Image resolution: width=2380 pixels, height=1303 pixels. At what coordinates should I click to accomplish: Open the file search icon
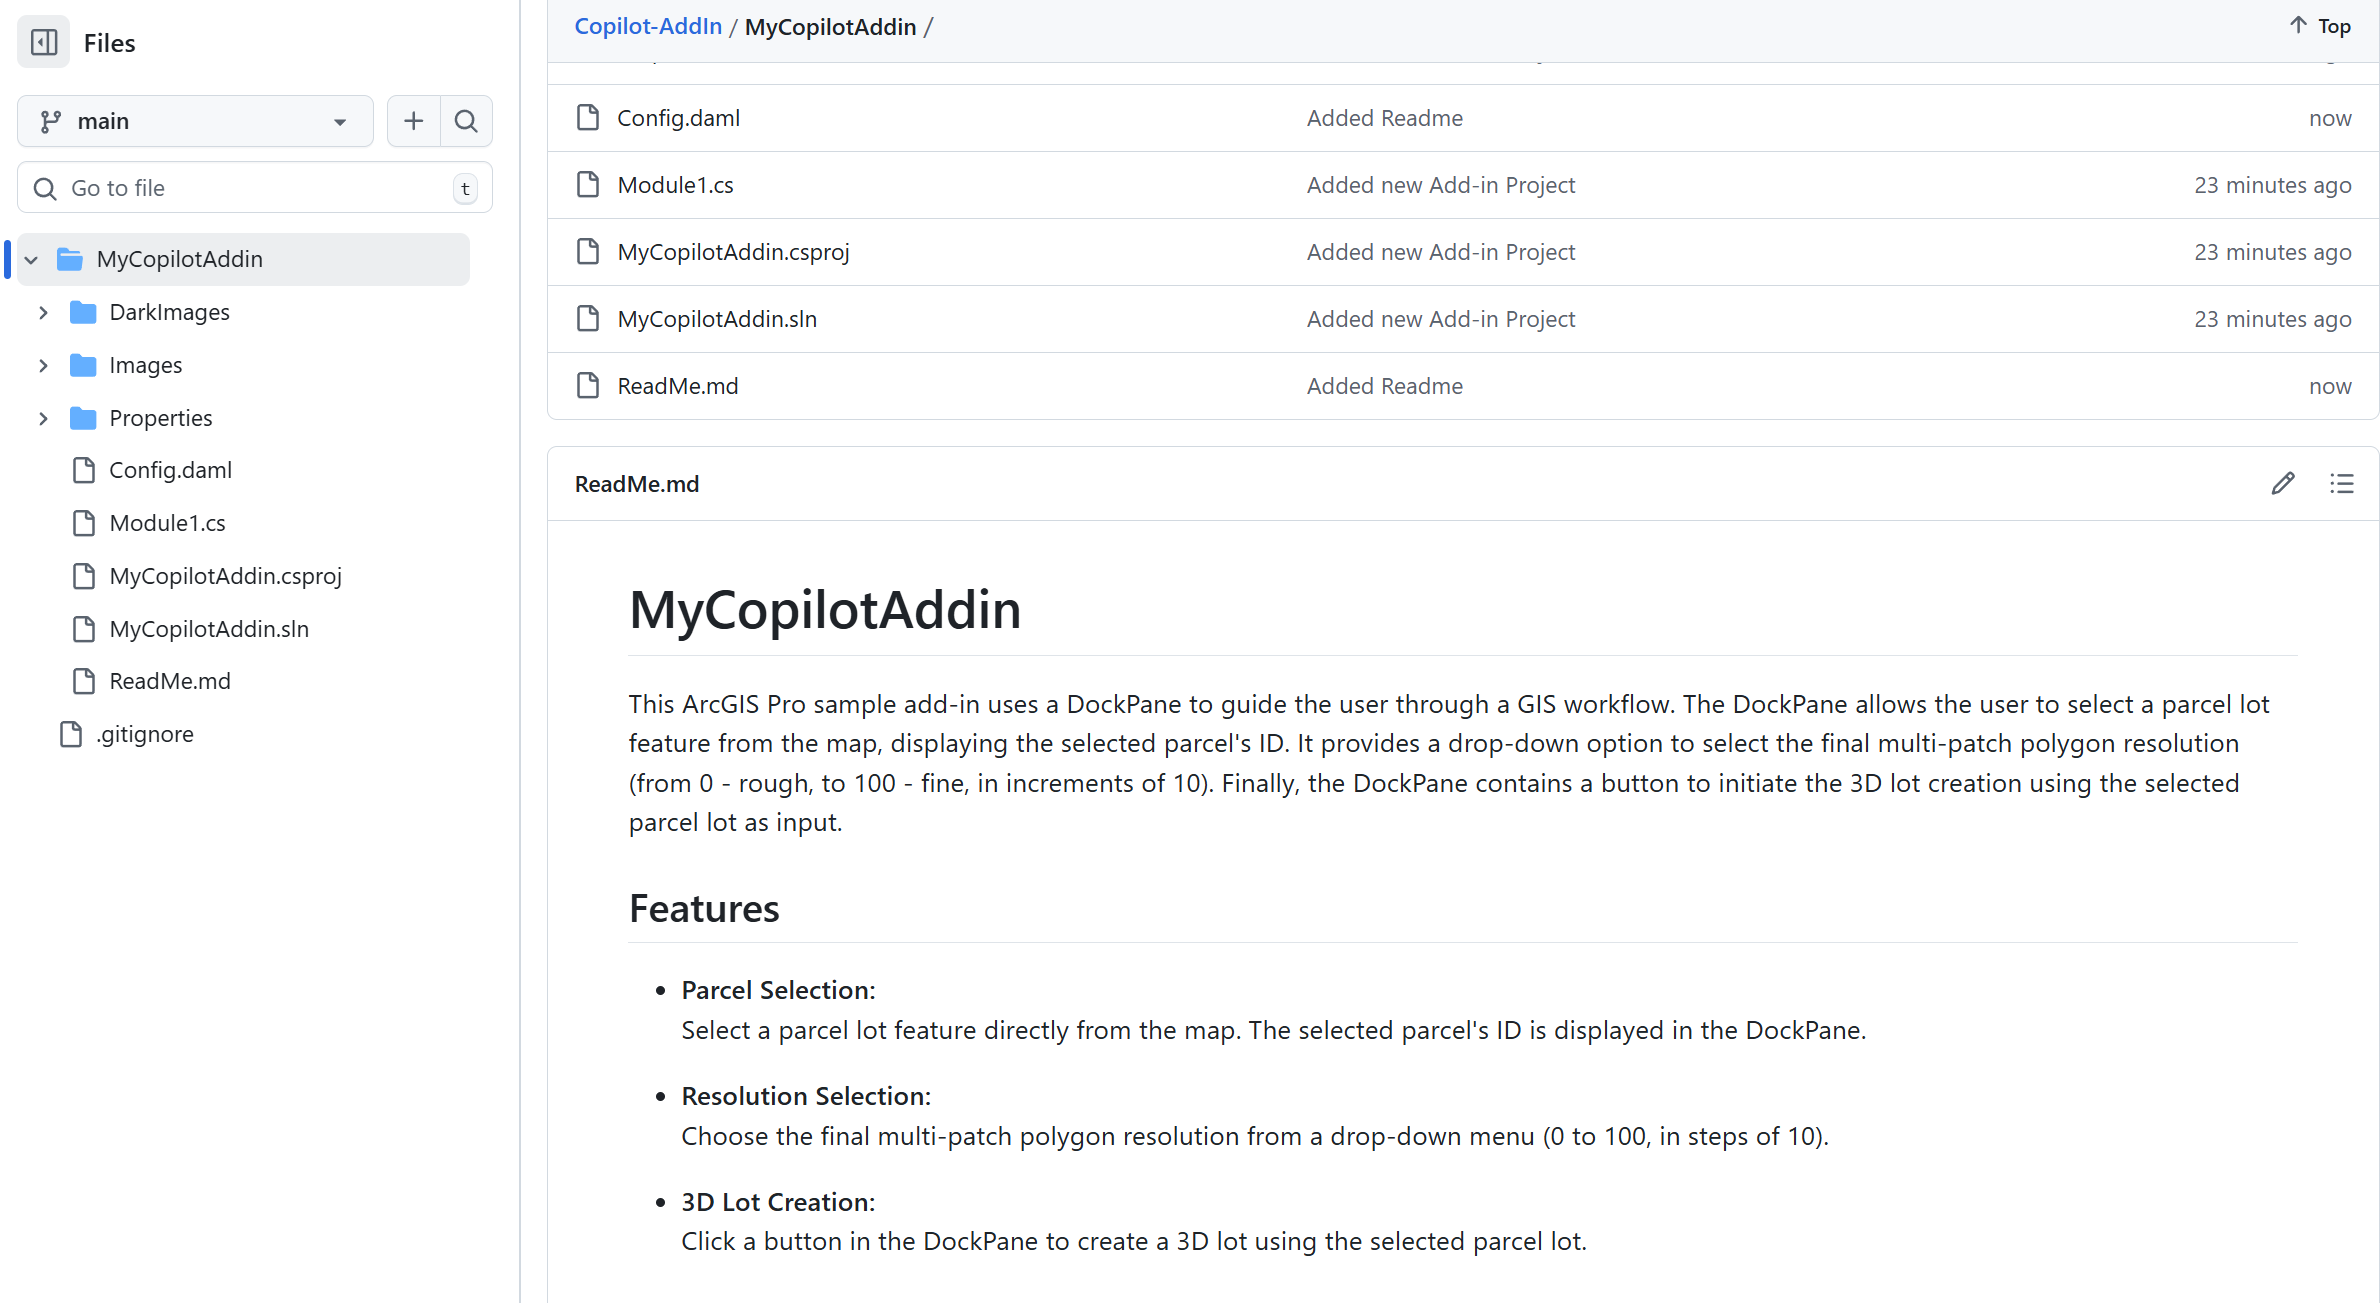coord(466,120)
